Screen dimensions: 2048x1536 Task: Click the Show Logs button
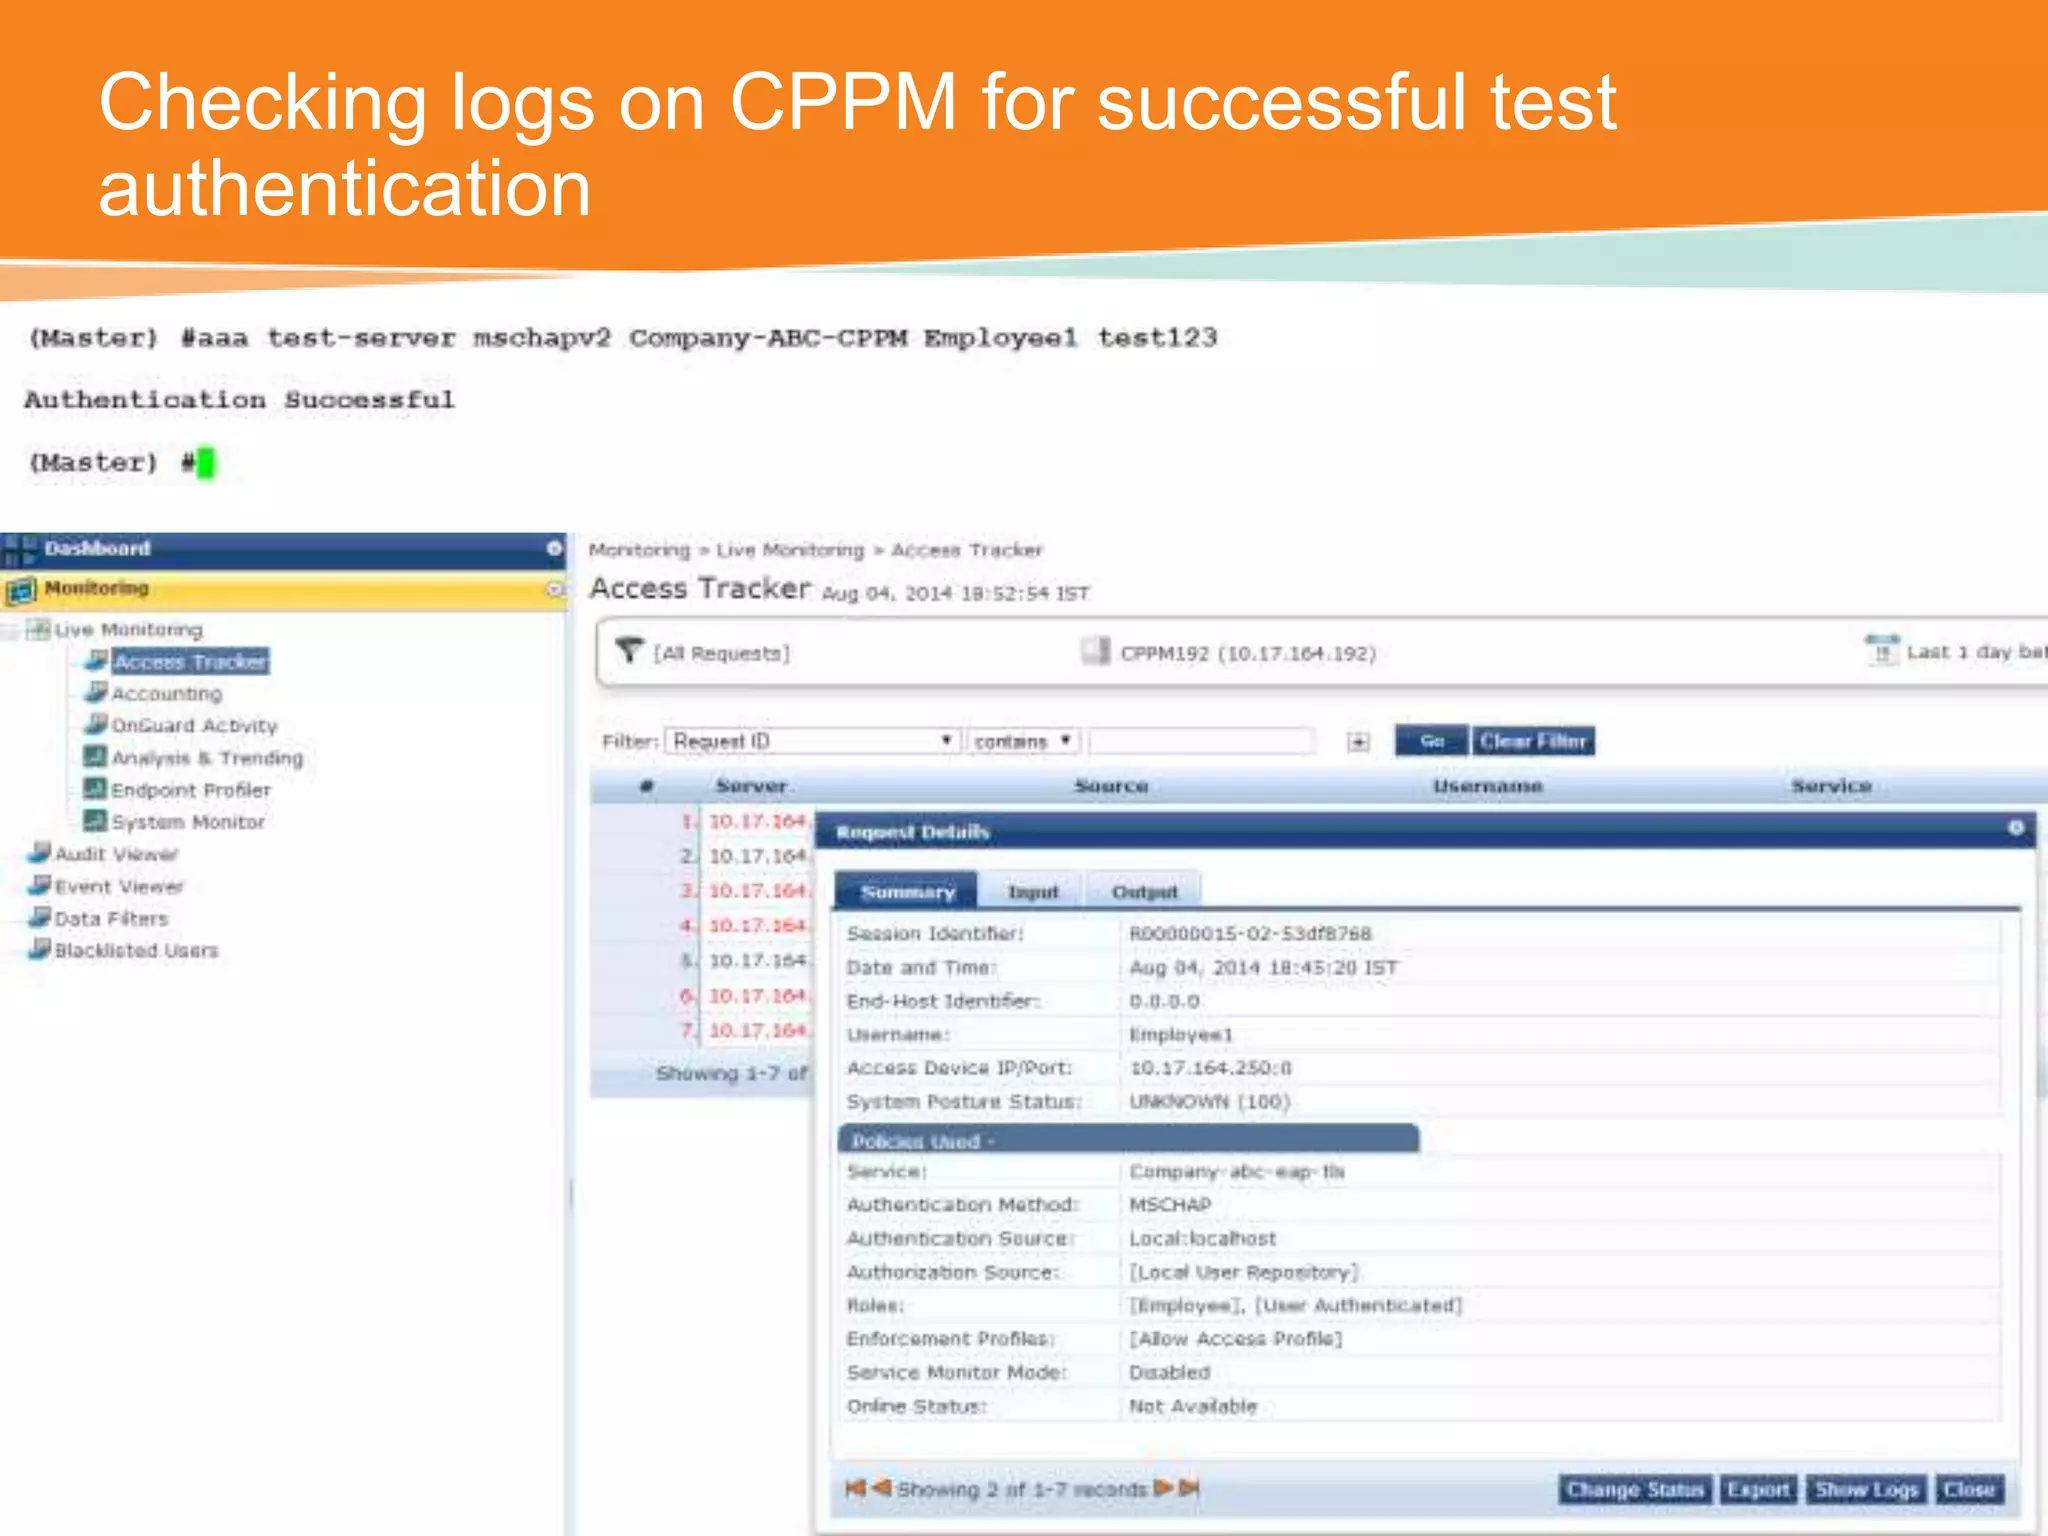click(x=1867, y=1490)
